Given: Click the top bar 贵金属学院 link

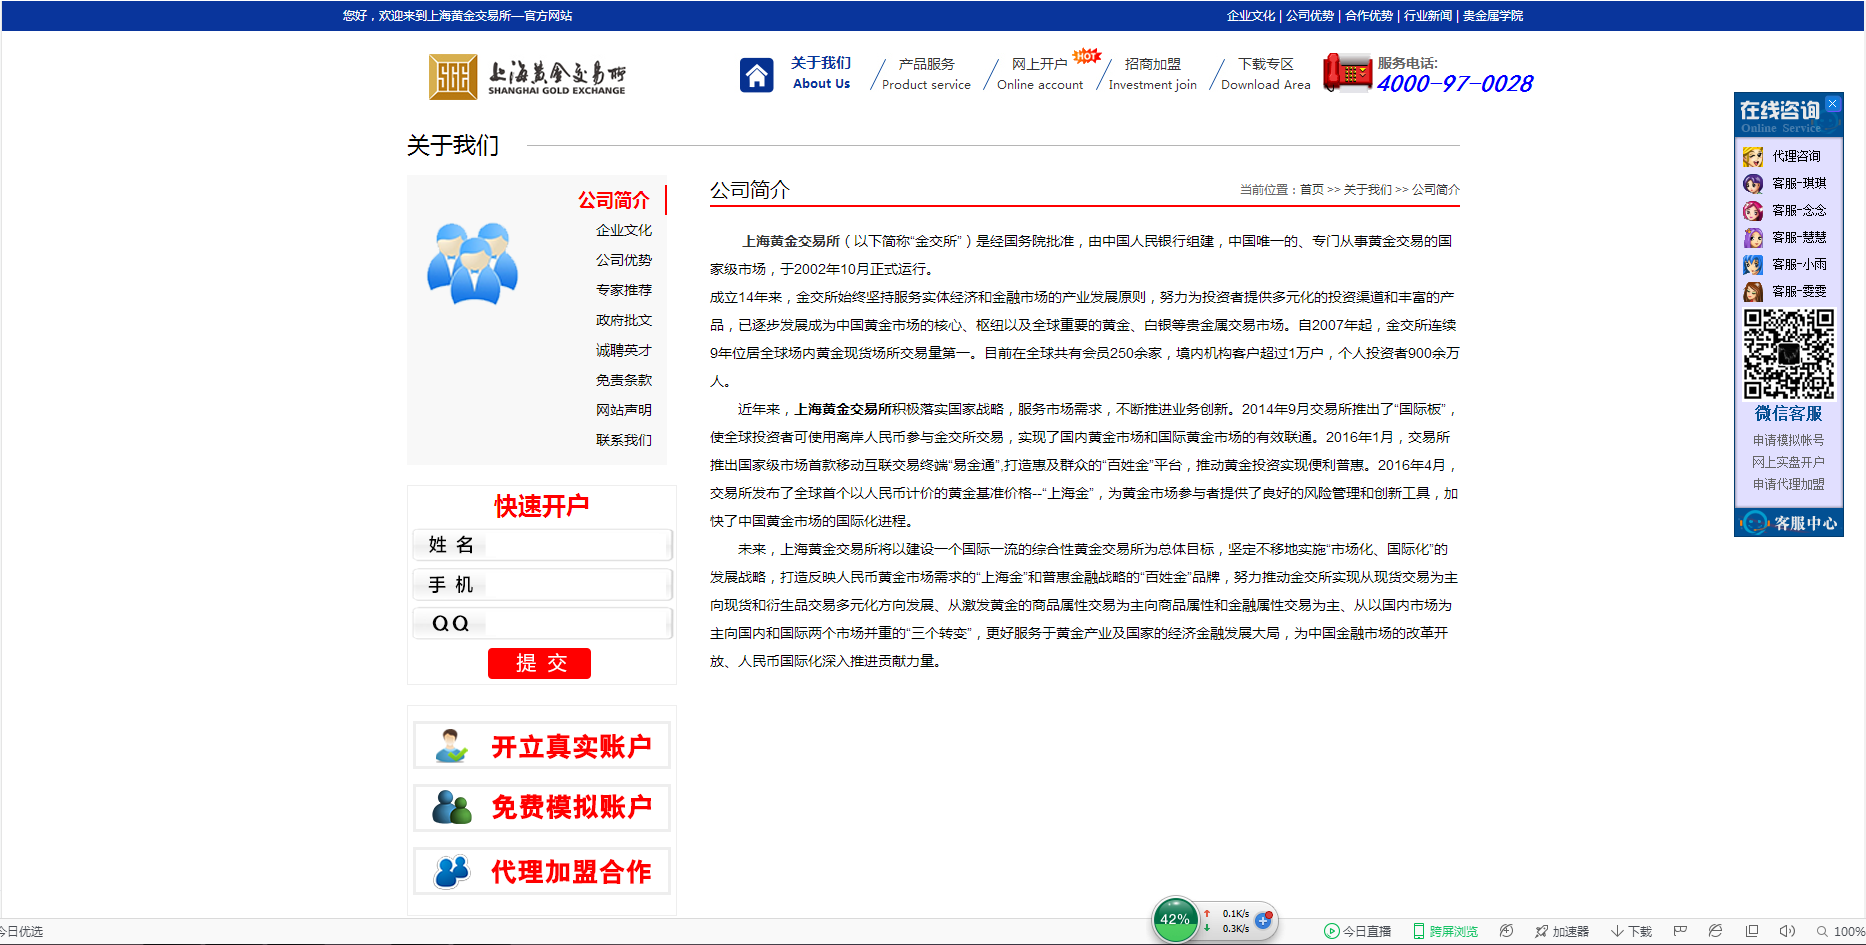Looking at the screenshot, I should click(x=1493, y=16).
